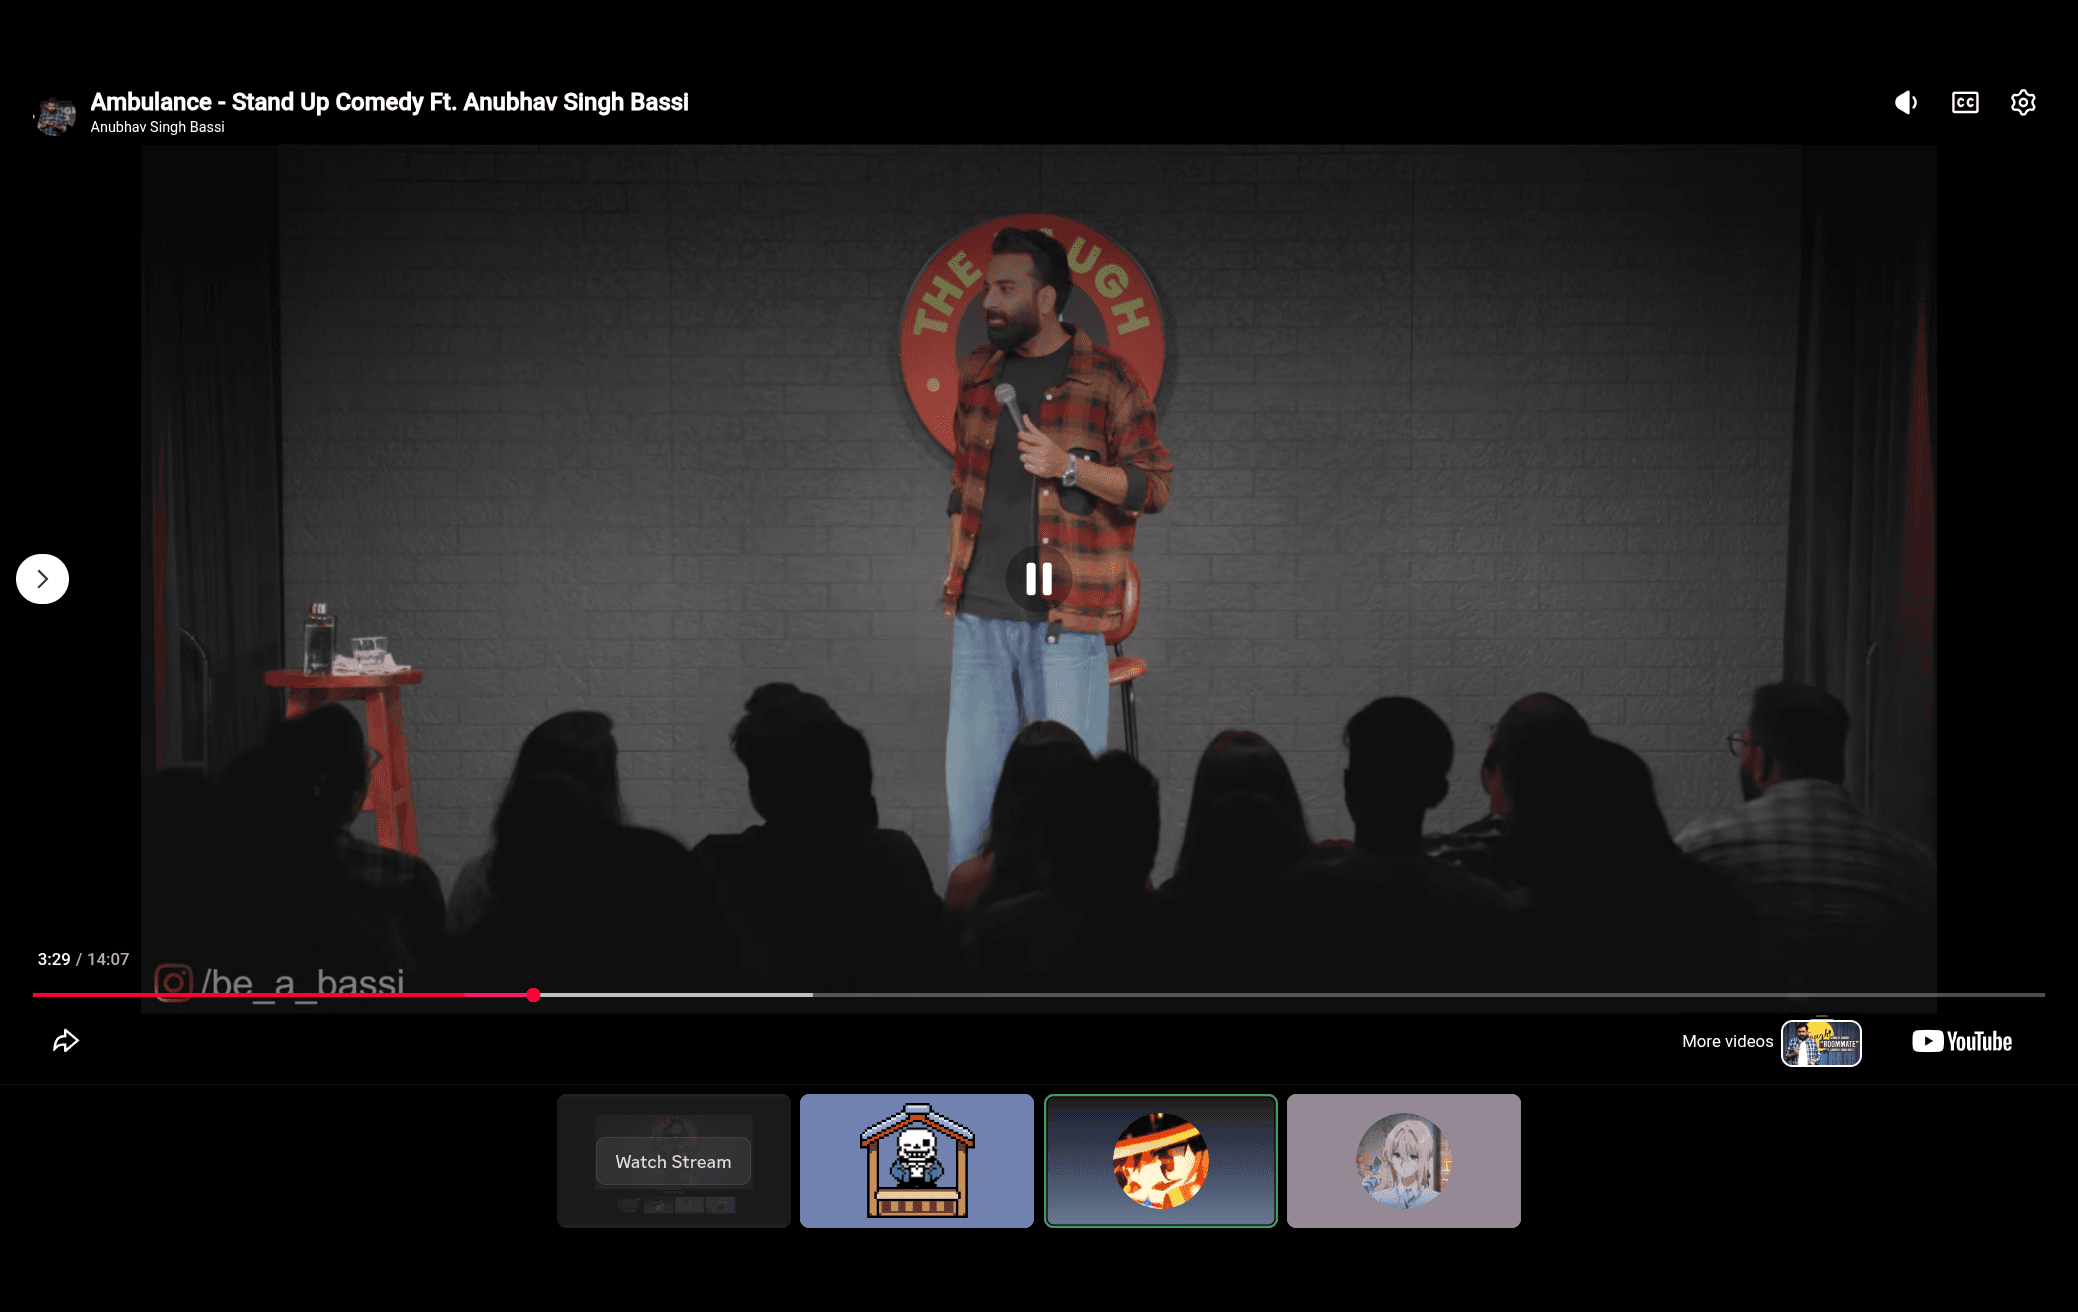This screenshot has height=1312, width=2078.
Task: Click the red playhead on progress bar
Action: coord(534,995)
